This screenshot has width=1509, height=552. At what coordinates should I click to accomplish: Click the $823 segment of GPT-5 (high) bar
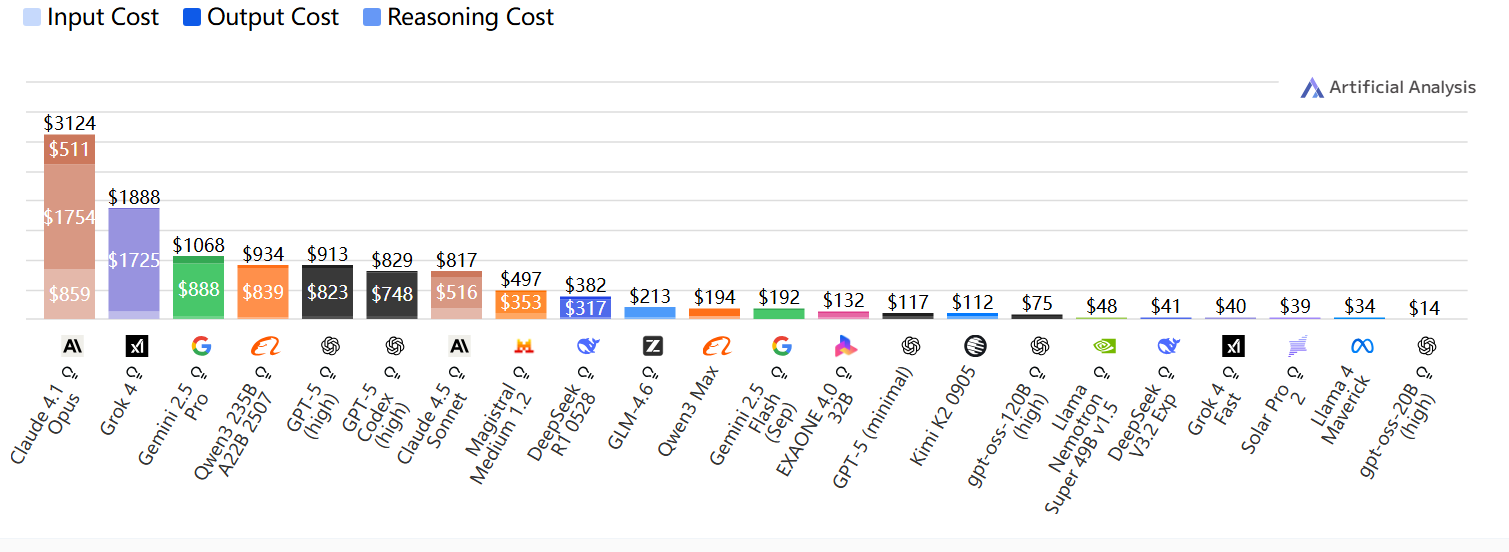(327, 292)
